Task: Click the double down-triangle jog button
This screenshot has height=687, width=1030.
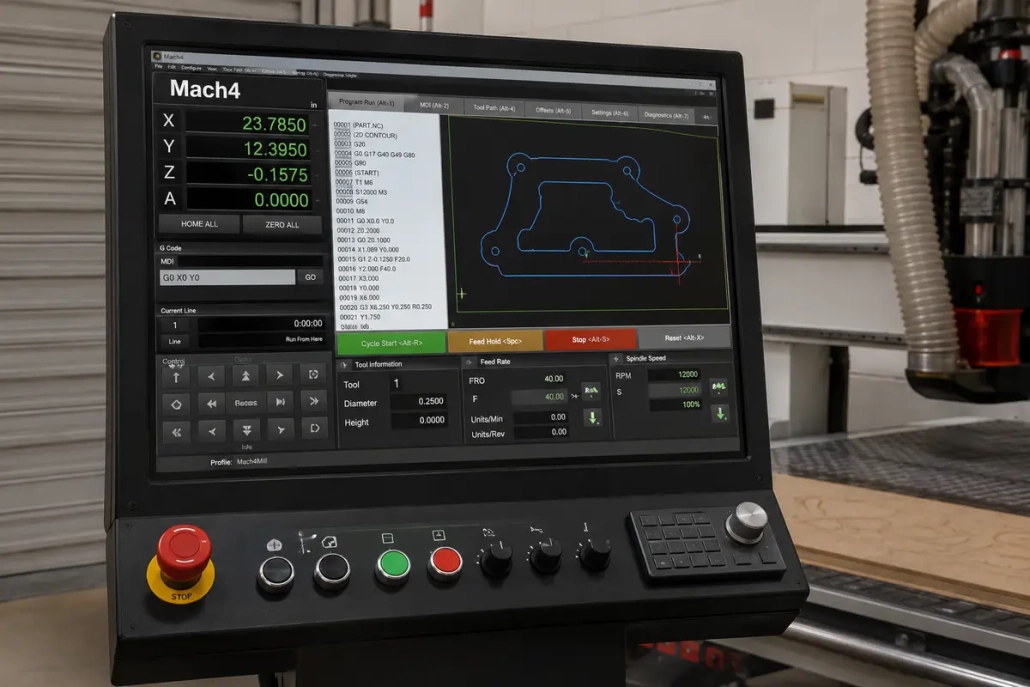Action: tap(246, 430)
